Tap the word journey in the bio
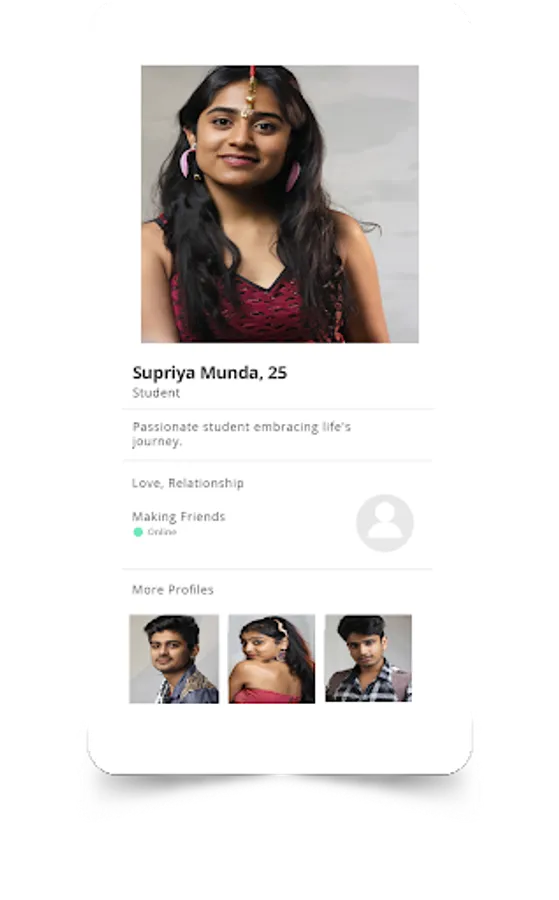 click(156, 441)
